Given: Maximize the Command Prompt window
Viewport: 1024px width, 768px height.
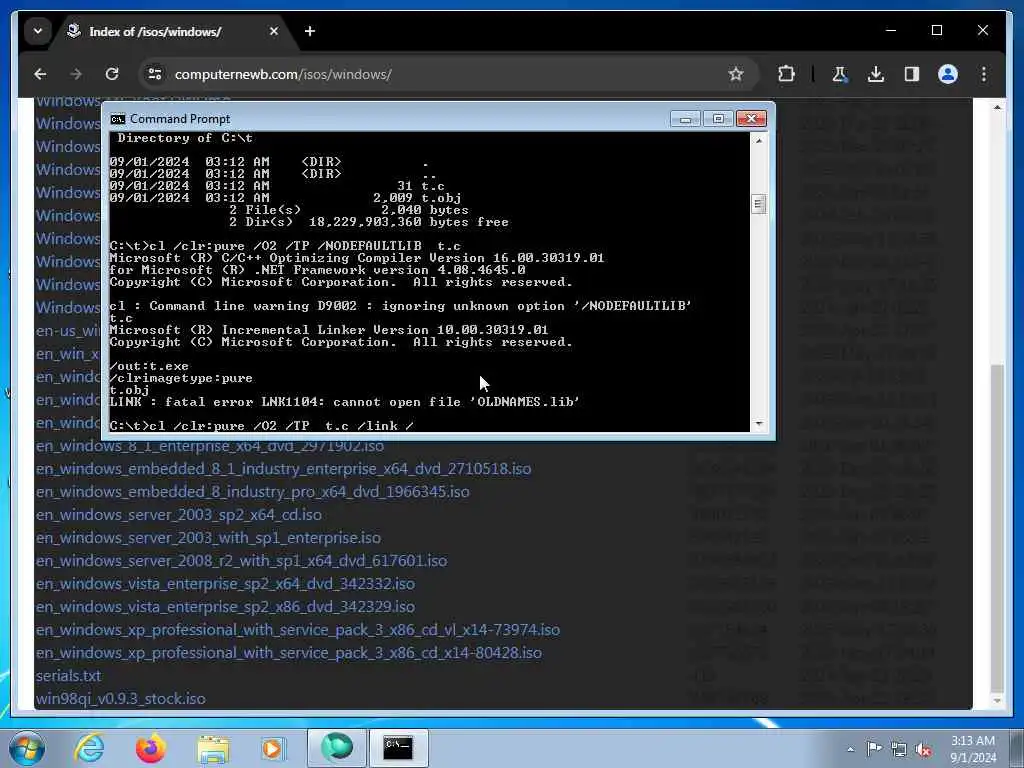Looking at the screenshot, I should [x=718, y=118].
